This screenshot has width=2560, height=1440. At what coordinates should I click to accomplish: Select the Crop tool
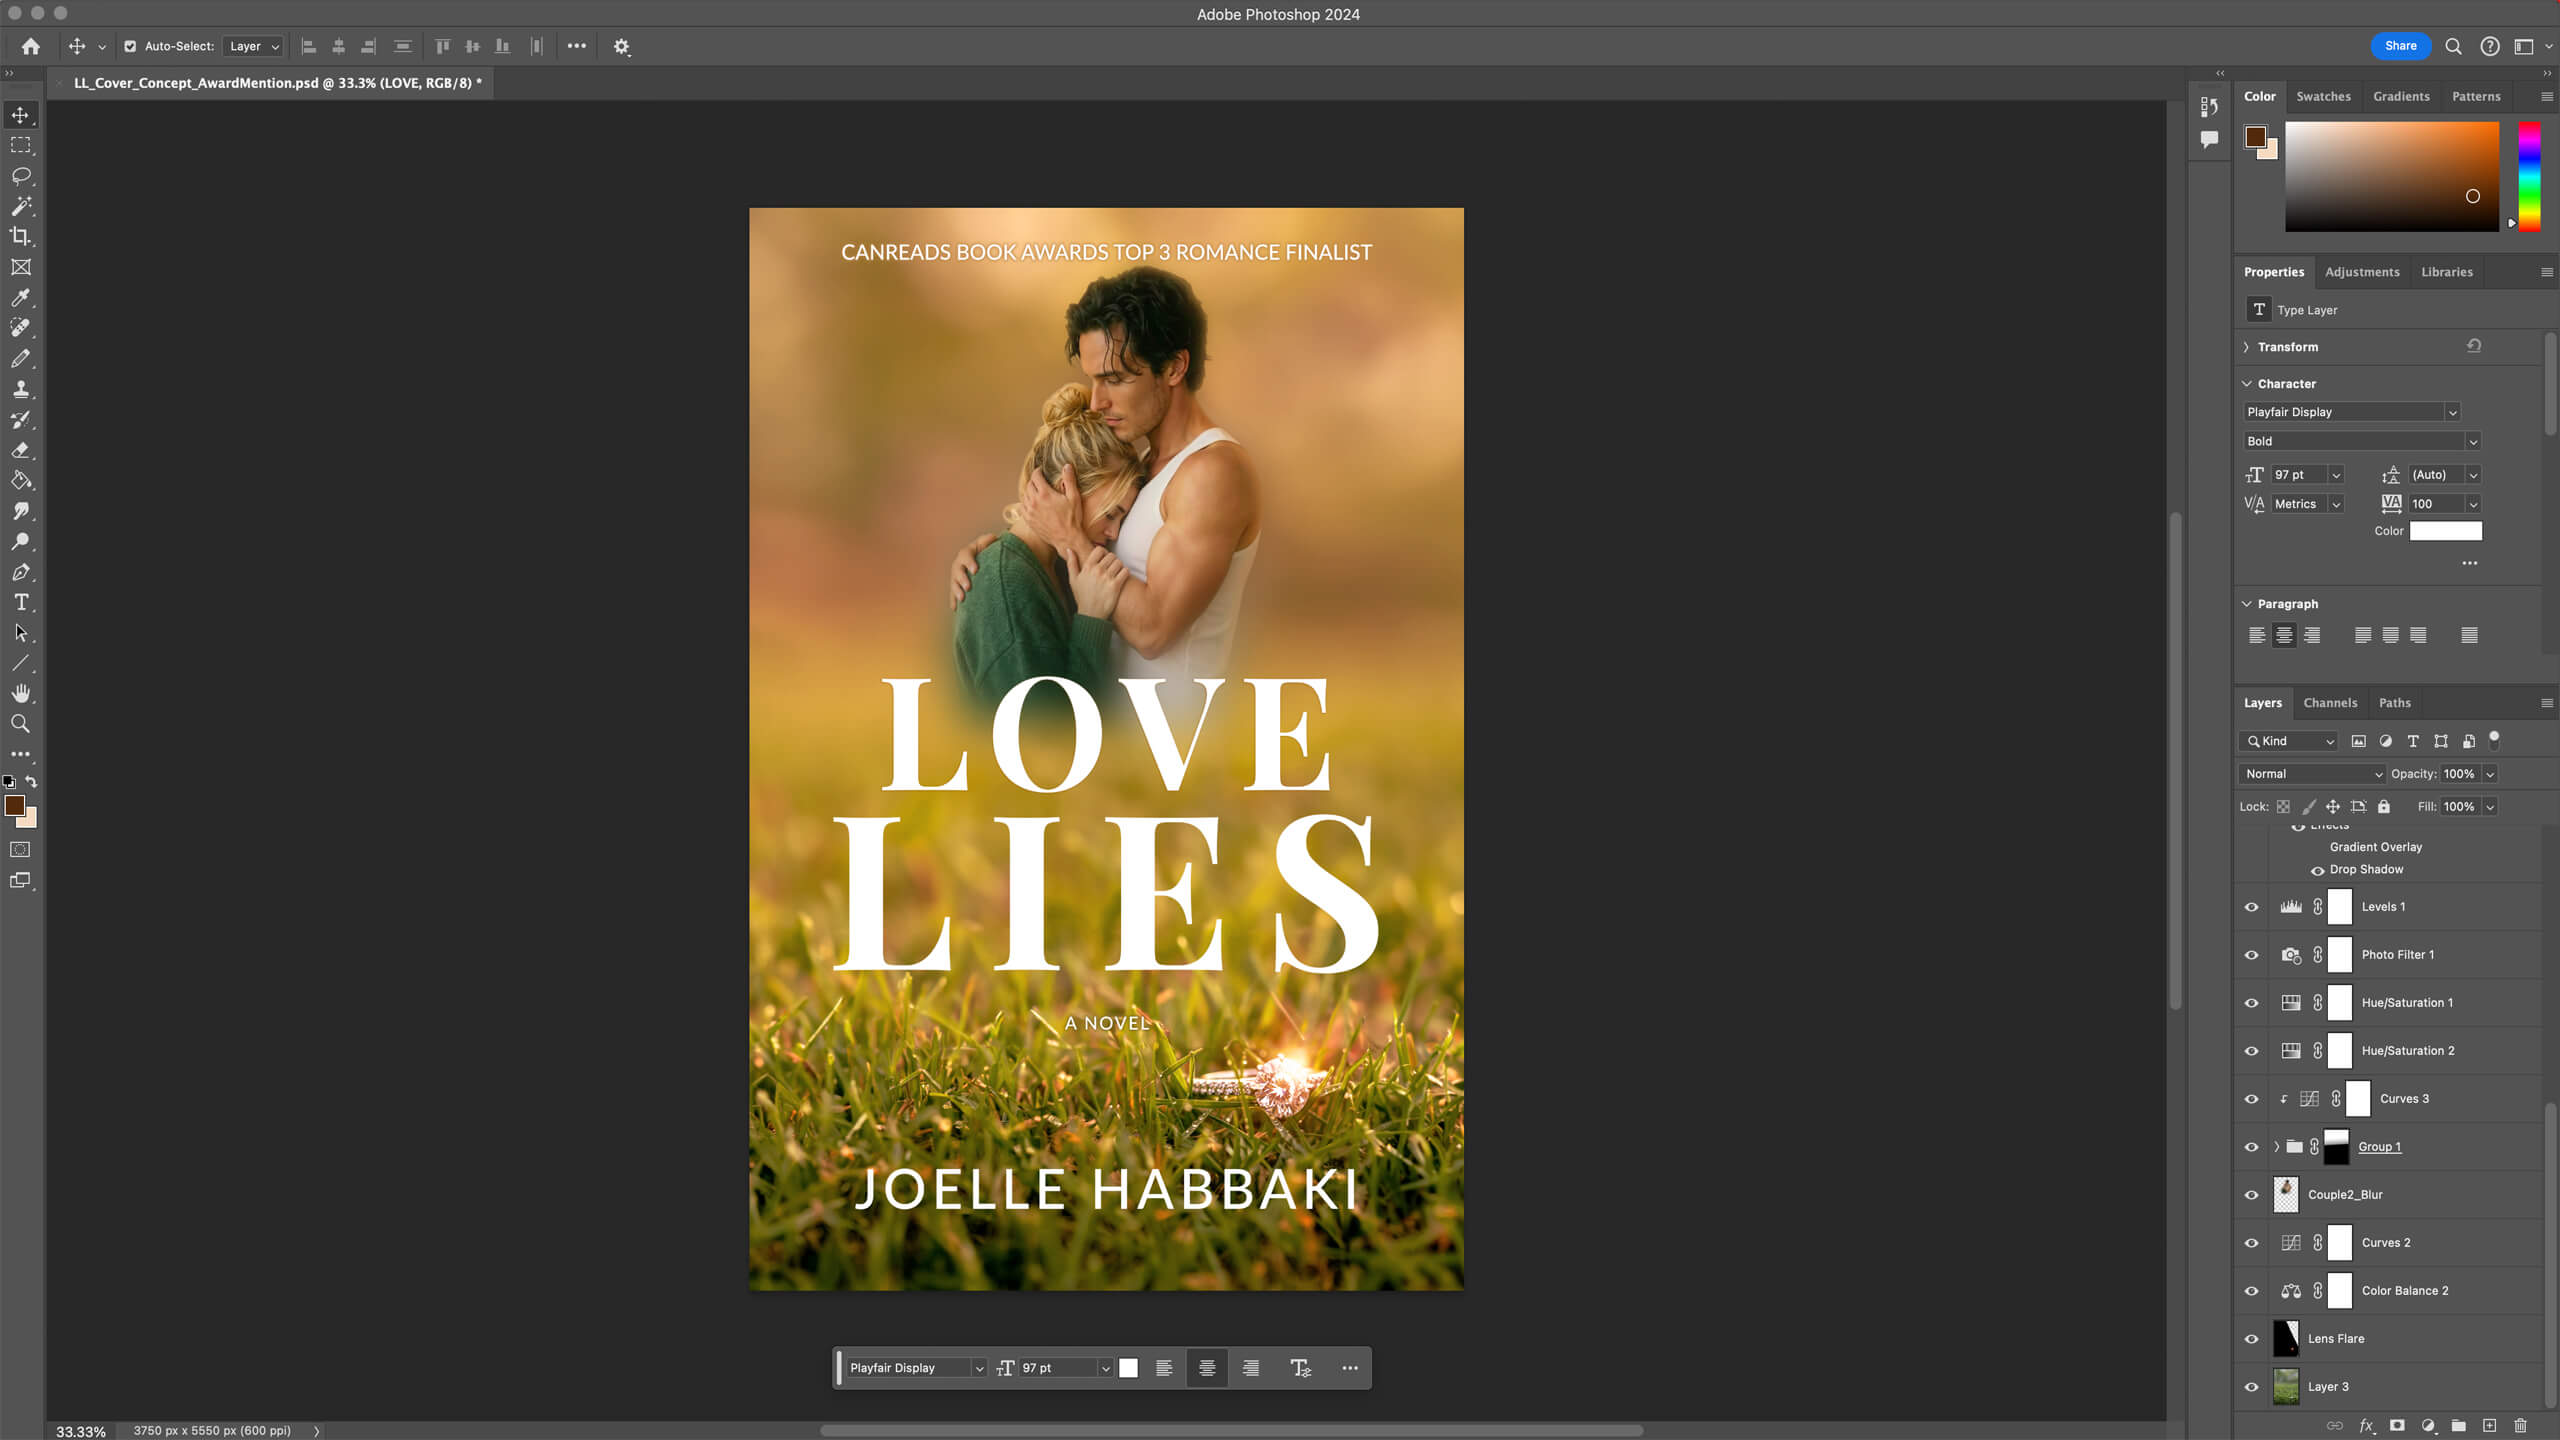(20, 237)
